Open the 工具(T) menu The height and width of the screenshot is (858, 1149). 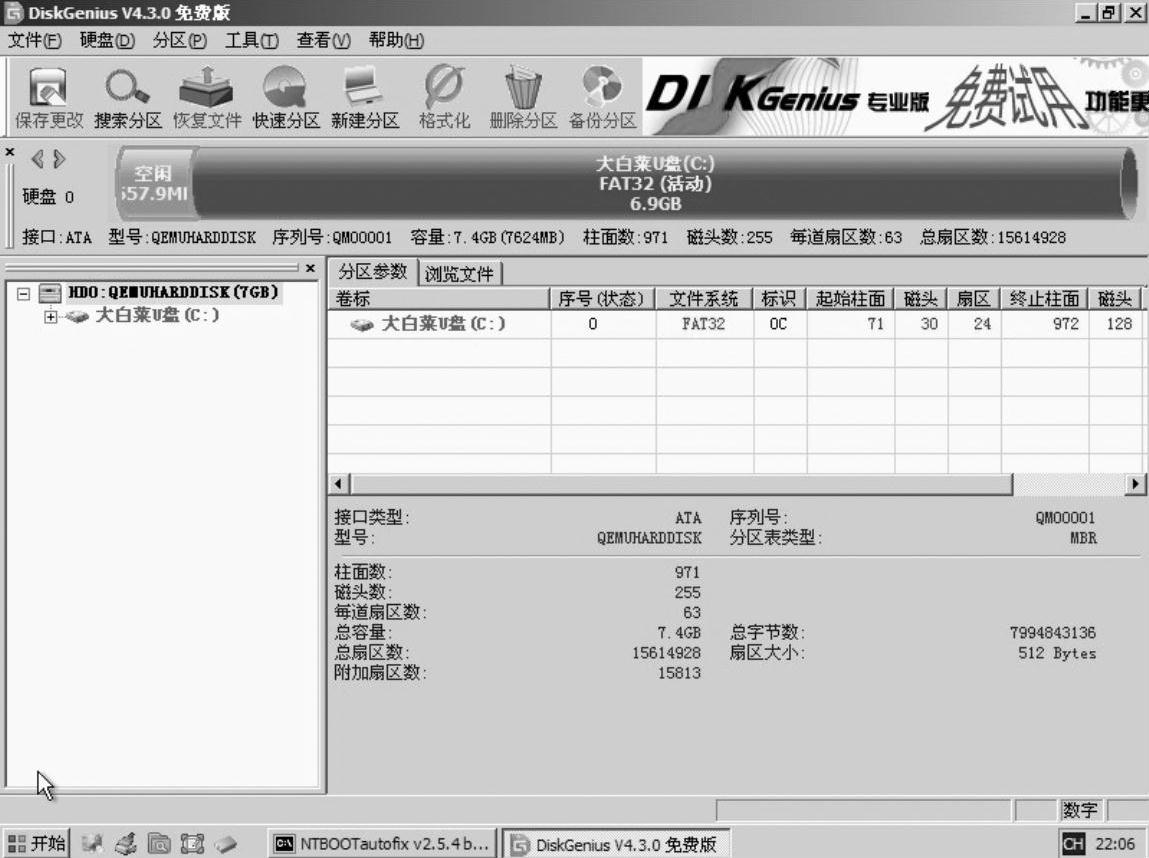(x=251, y=40)
